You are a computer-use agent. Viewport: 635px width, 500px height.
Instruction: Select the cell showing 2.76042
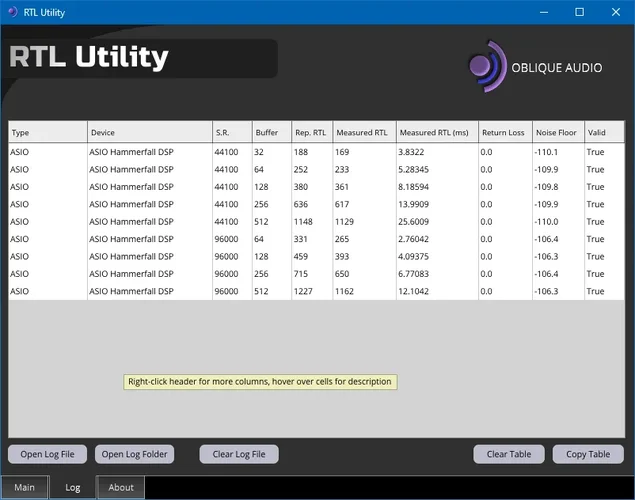[x=437, y=239]
